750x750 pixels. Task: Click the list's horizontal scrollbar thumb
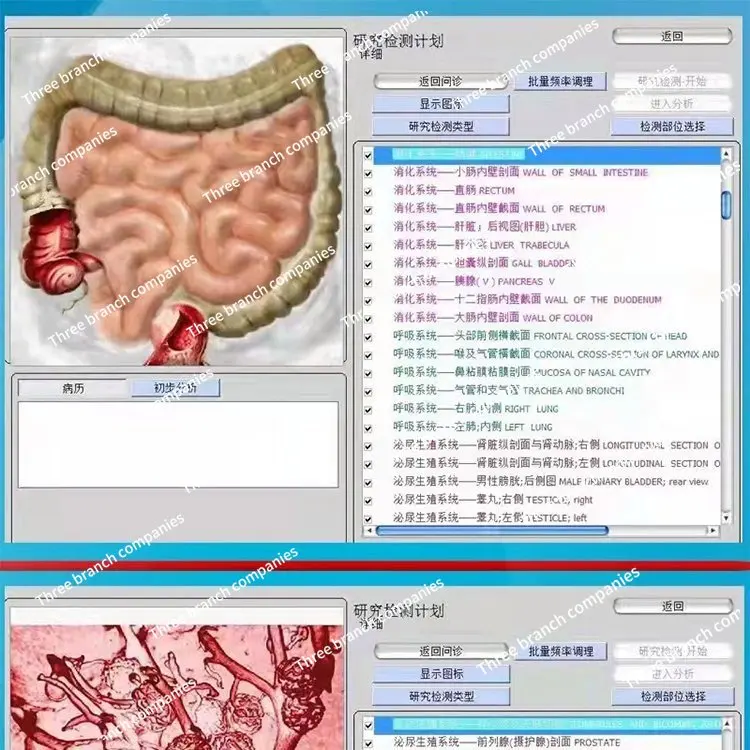(492, 530)
